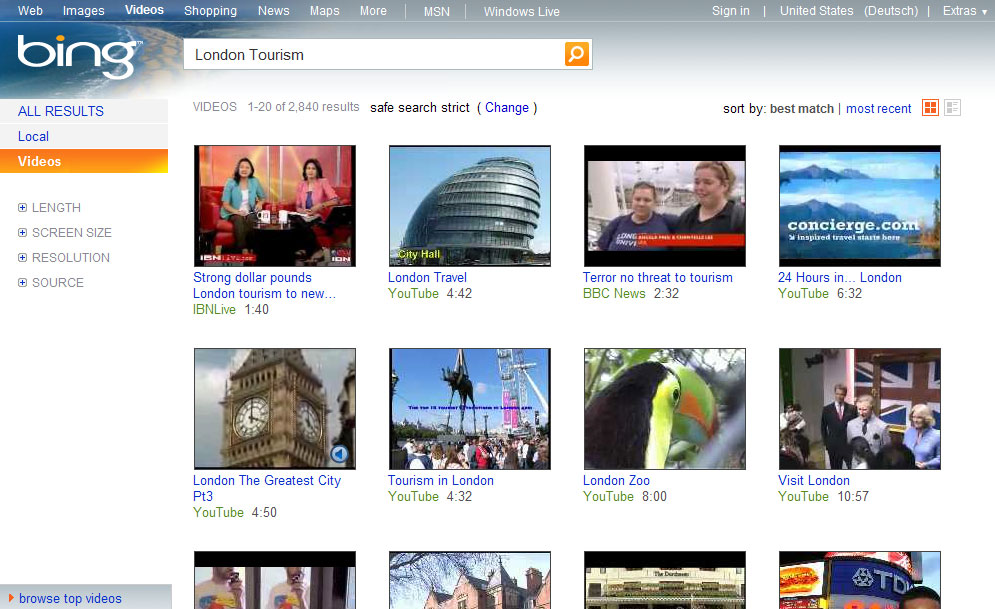Open the IBNLive news anchors thumbnail

click(275, 206)
